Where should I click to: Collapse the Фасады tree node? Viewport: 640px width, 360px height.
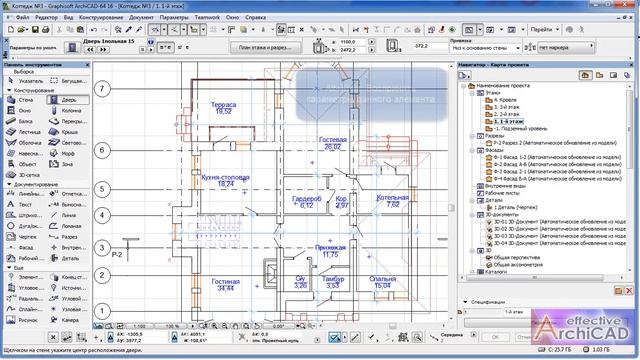pos(472,150)
